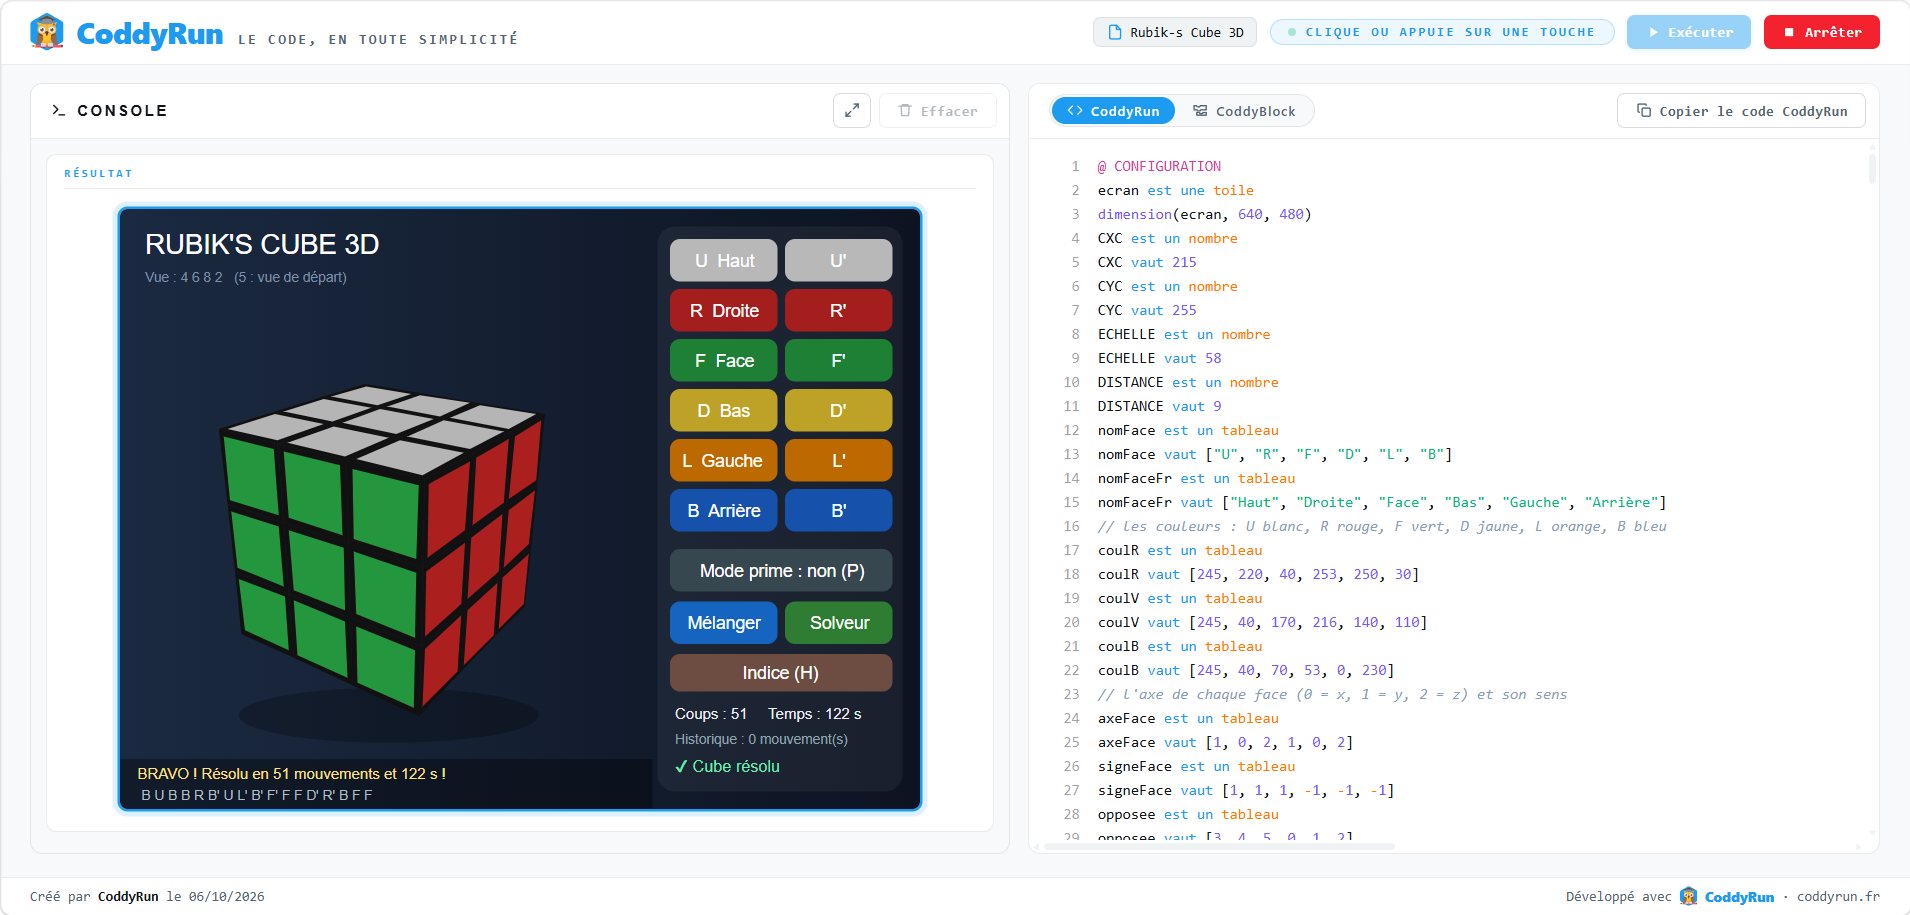Stop the program with the Arrêter button
This screenshot has height=915, width=1910.
tap(1821, 32)
